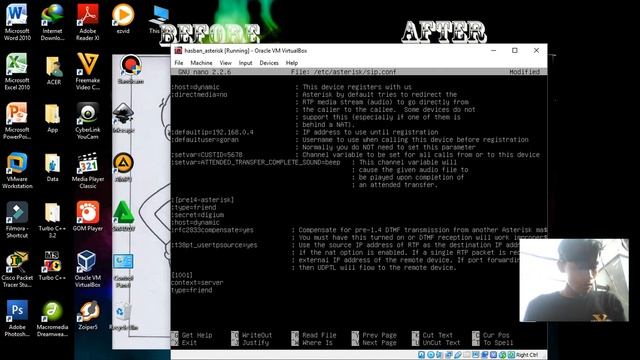Select the GOM Player desktop icon

click(87, 216)
